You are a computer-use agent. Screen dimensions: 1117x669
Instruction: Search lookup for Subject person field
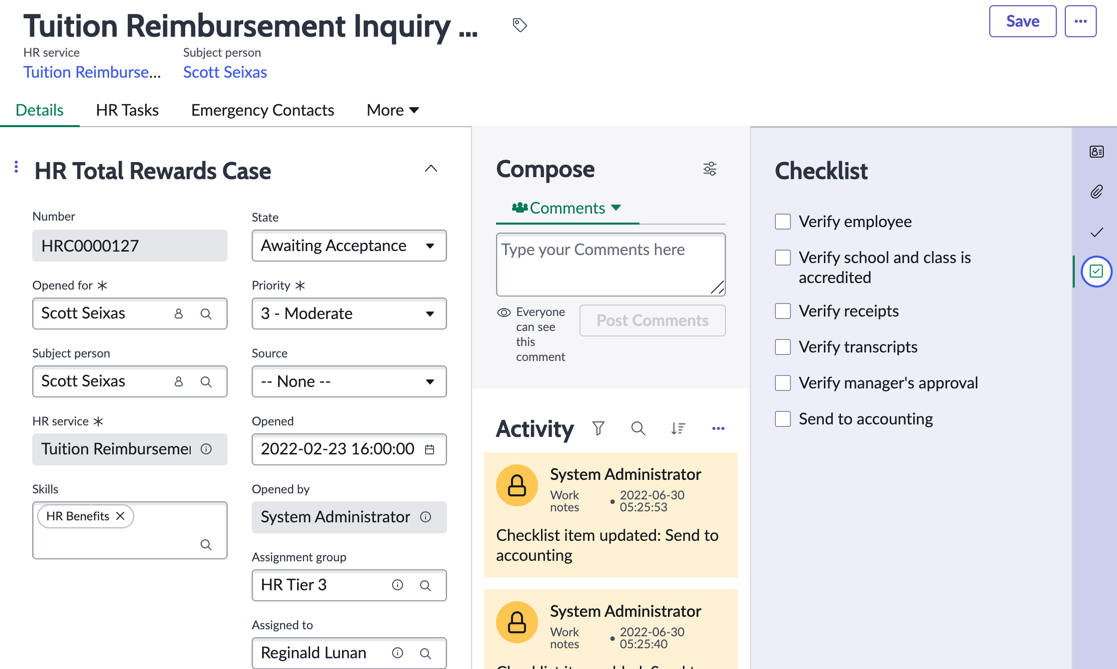tap(206, 382)
